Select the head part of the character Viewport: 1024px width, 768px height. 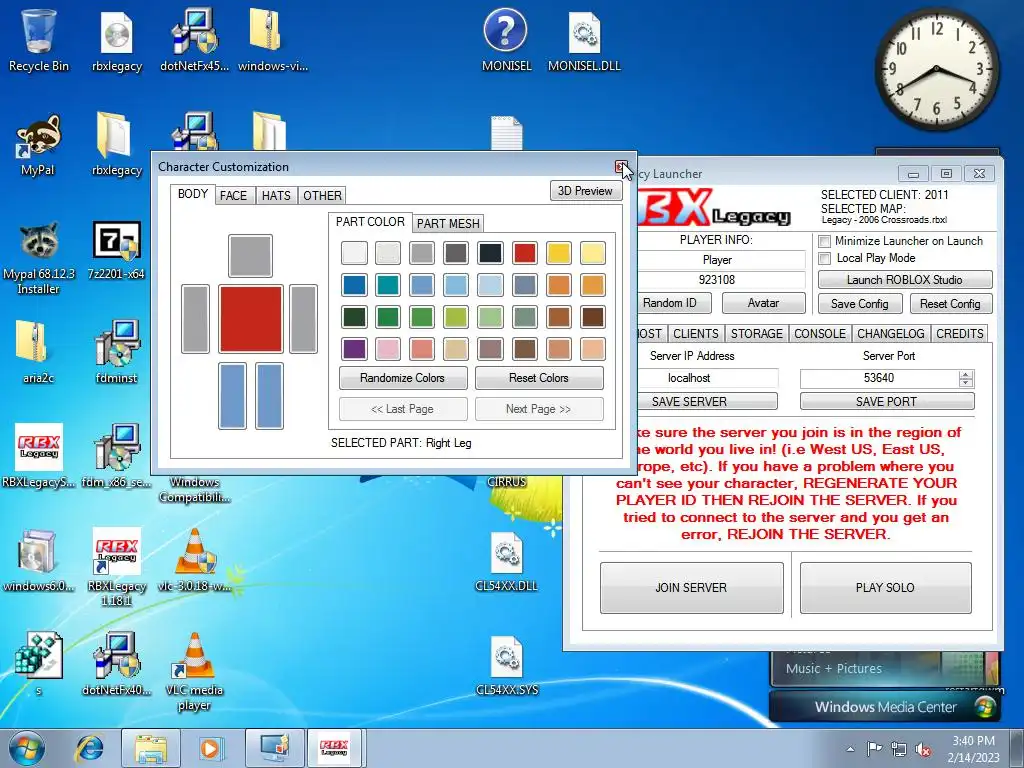click(x=250, y=256)
